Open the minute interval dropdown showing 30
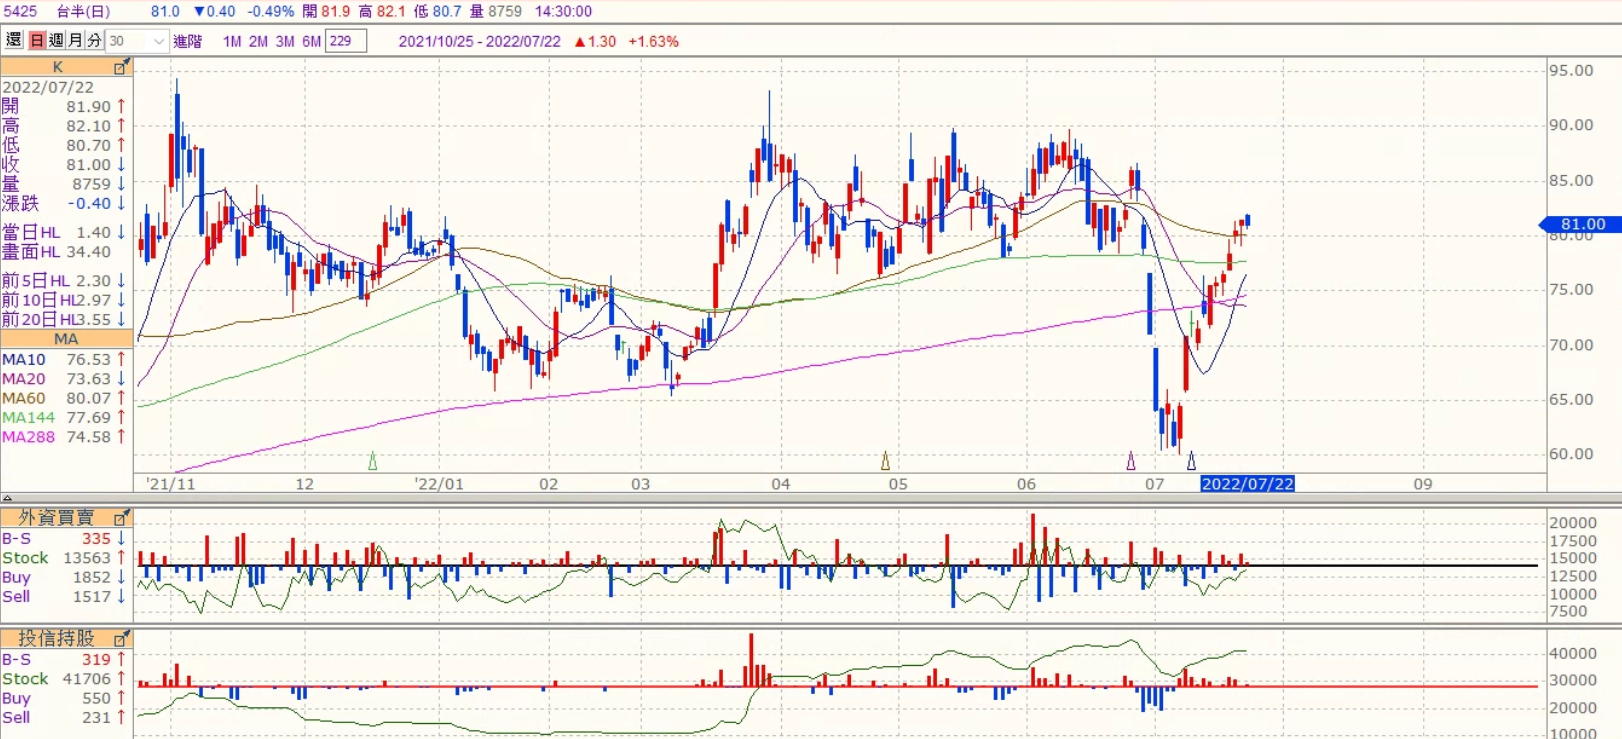Viewport: 1622px width, 739px height. coord(136,41)
